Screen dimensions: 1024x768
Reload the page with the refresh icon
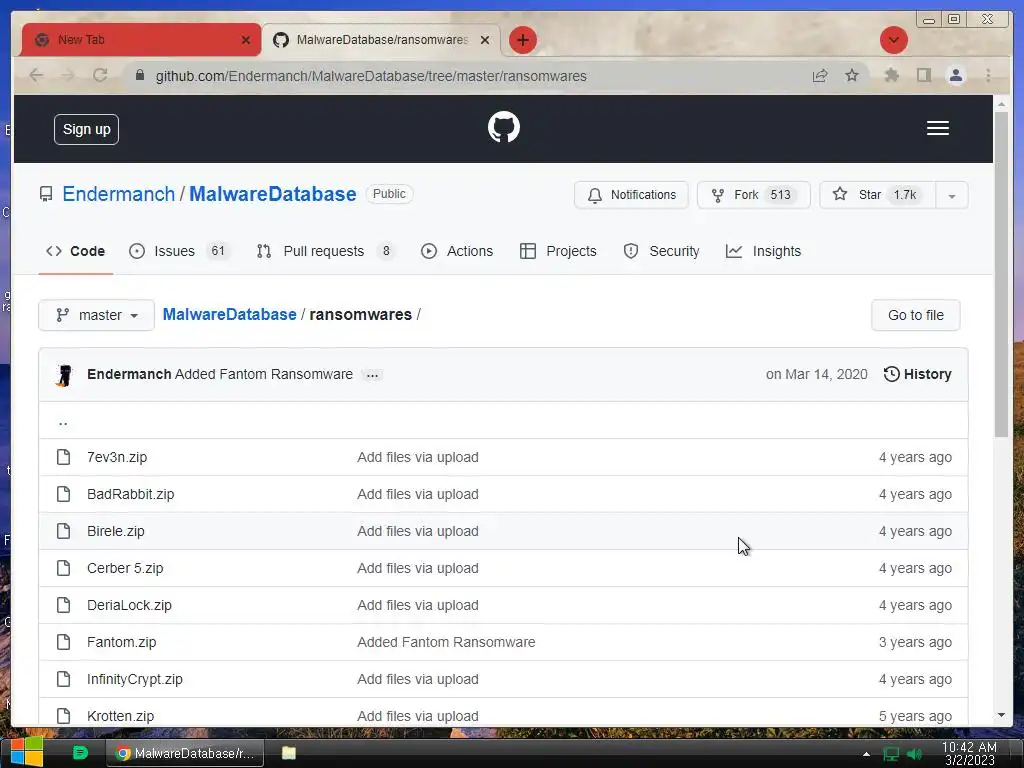pos(100,76)
